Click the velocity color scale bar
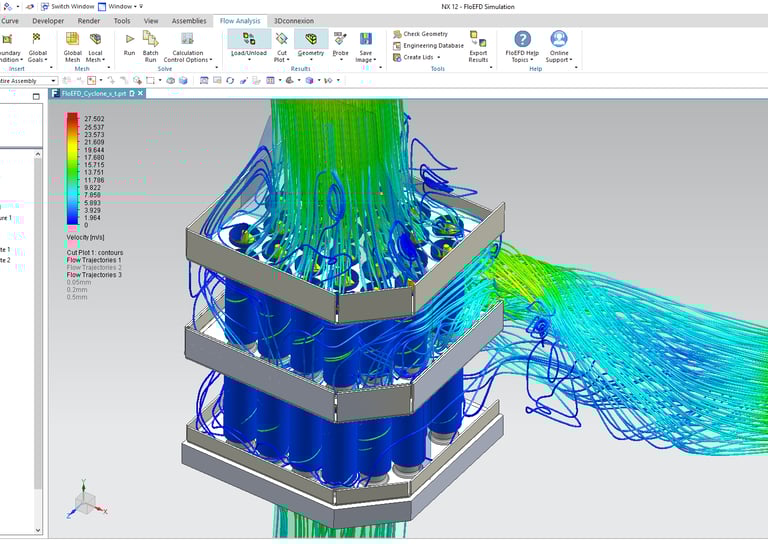Viewport: 768px width, 550px height. point(72,169)
